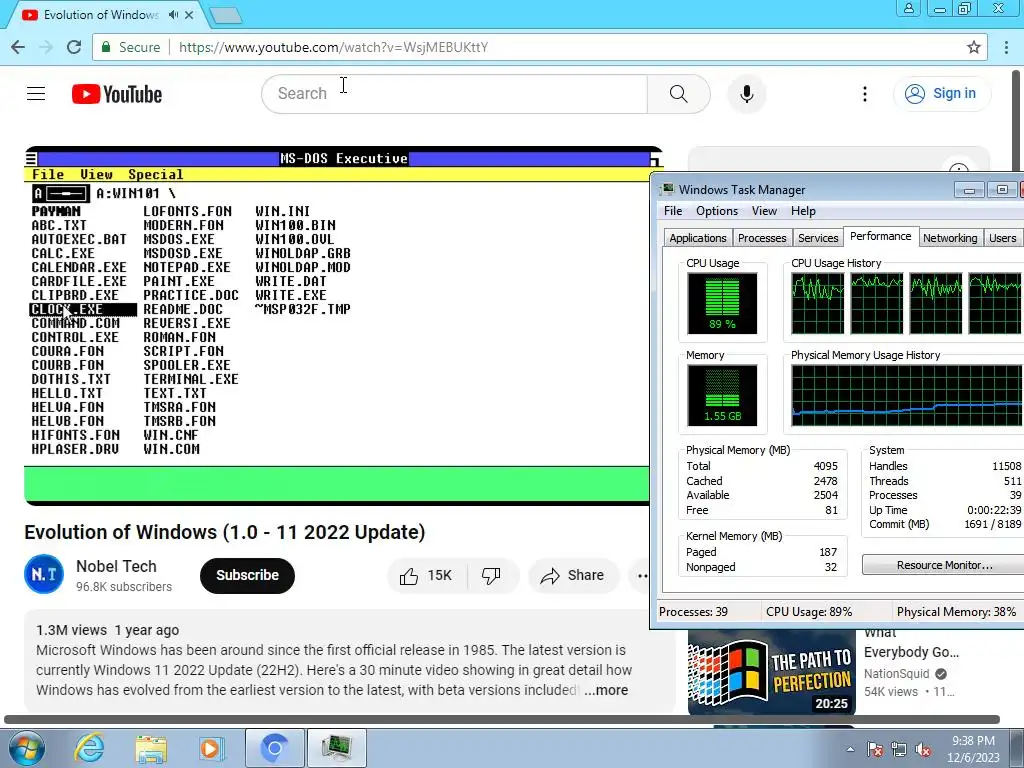Screen dimensions: 1024x768
Task: Open Windows Explorer folder on taskbar
Action: [x=151, y=748]
